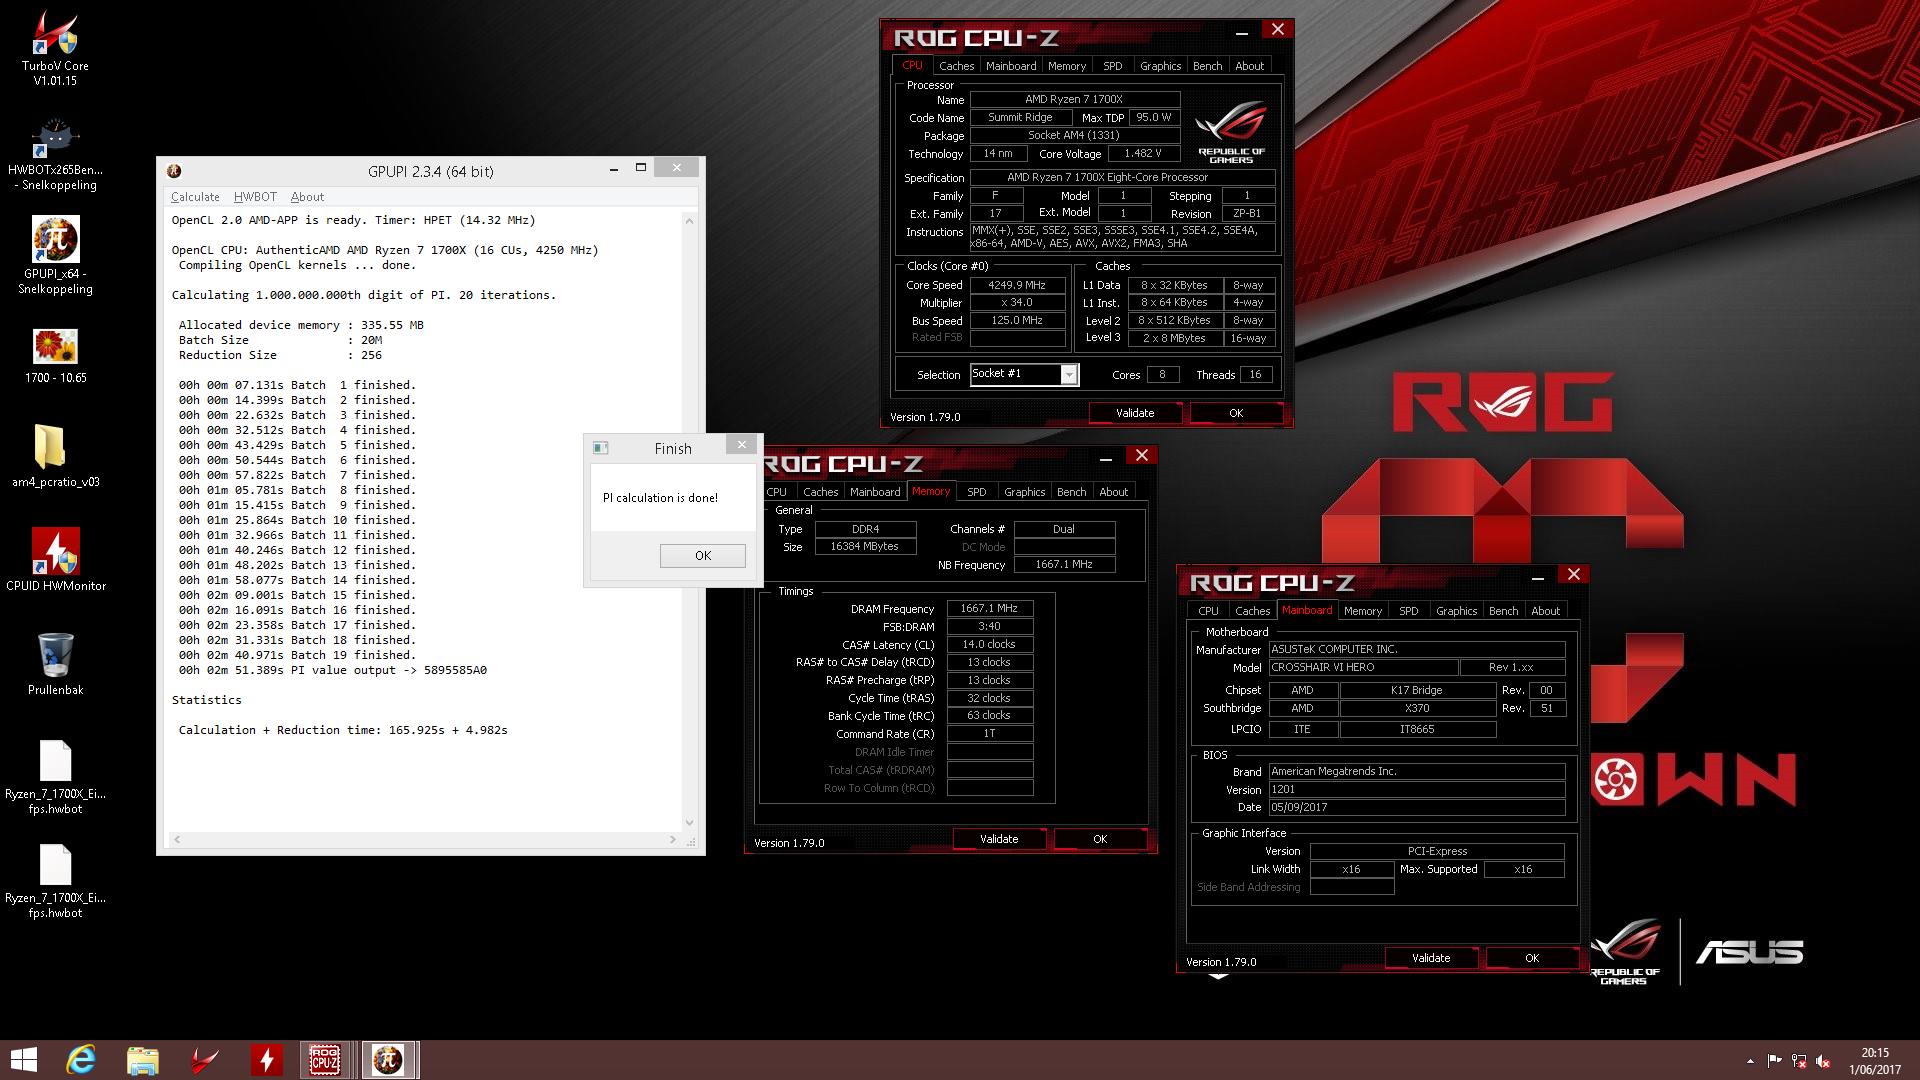Viewport: 1920px width, 1080px height.
Task: Switch to Graphics tab in Mainboard window
Action: point(1456,611)
